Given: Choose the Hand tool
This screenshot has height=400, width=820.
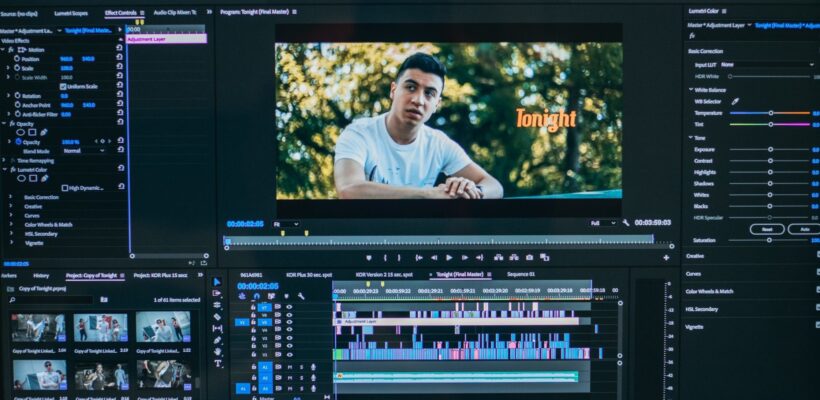Looking at the screenshot, I should pos(217,352).
